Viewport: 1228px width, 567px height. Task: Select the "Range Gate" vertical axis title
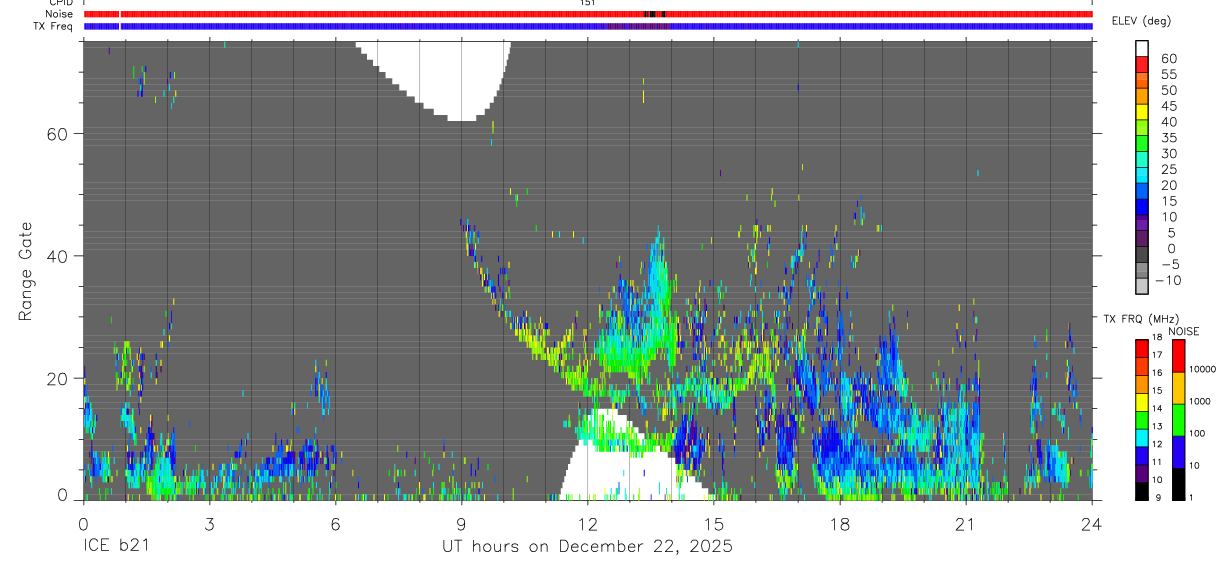point(27,271)
